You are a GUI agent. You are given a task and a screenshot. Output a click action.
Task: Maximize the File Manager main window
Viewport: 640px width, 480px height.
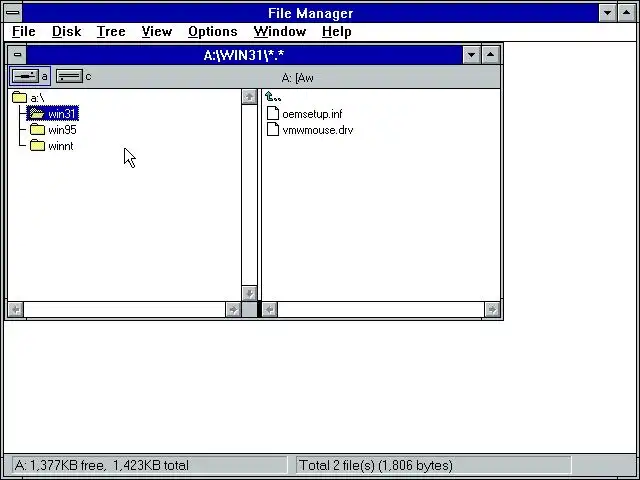pyautogui.click(x=627, y=13)
